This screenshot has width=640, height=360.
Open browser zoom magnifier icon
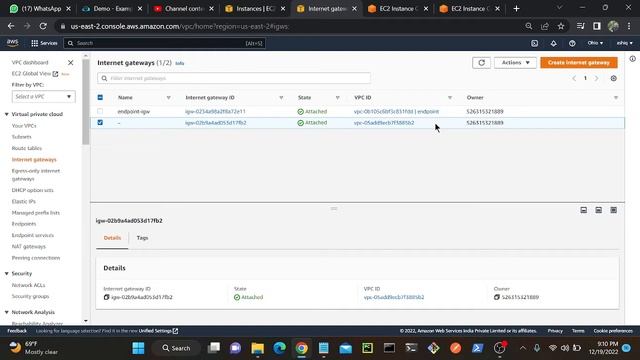529,26
